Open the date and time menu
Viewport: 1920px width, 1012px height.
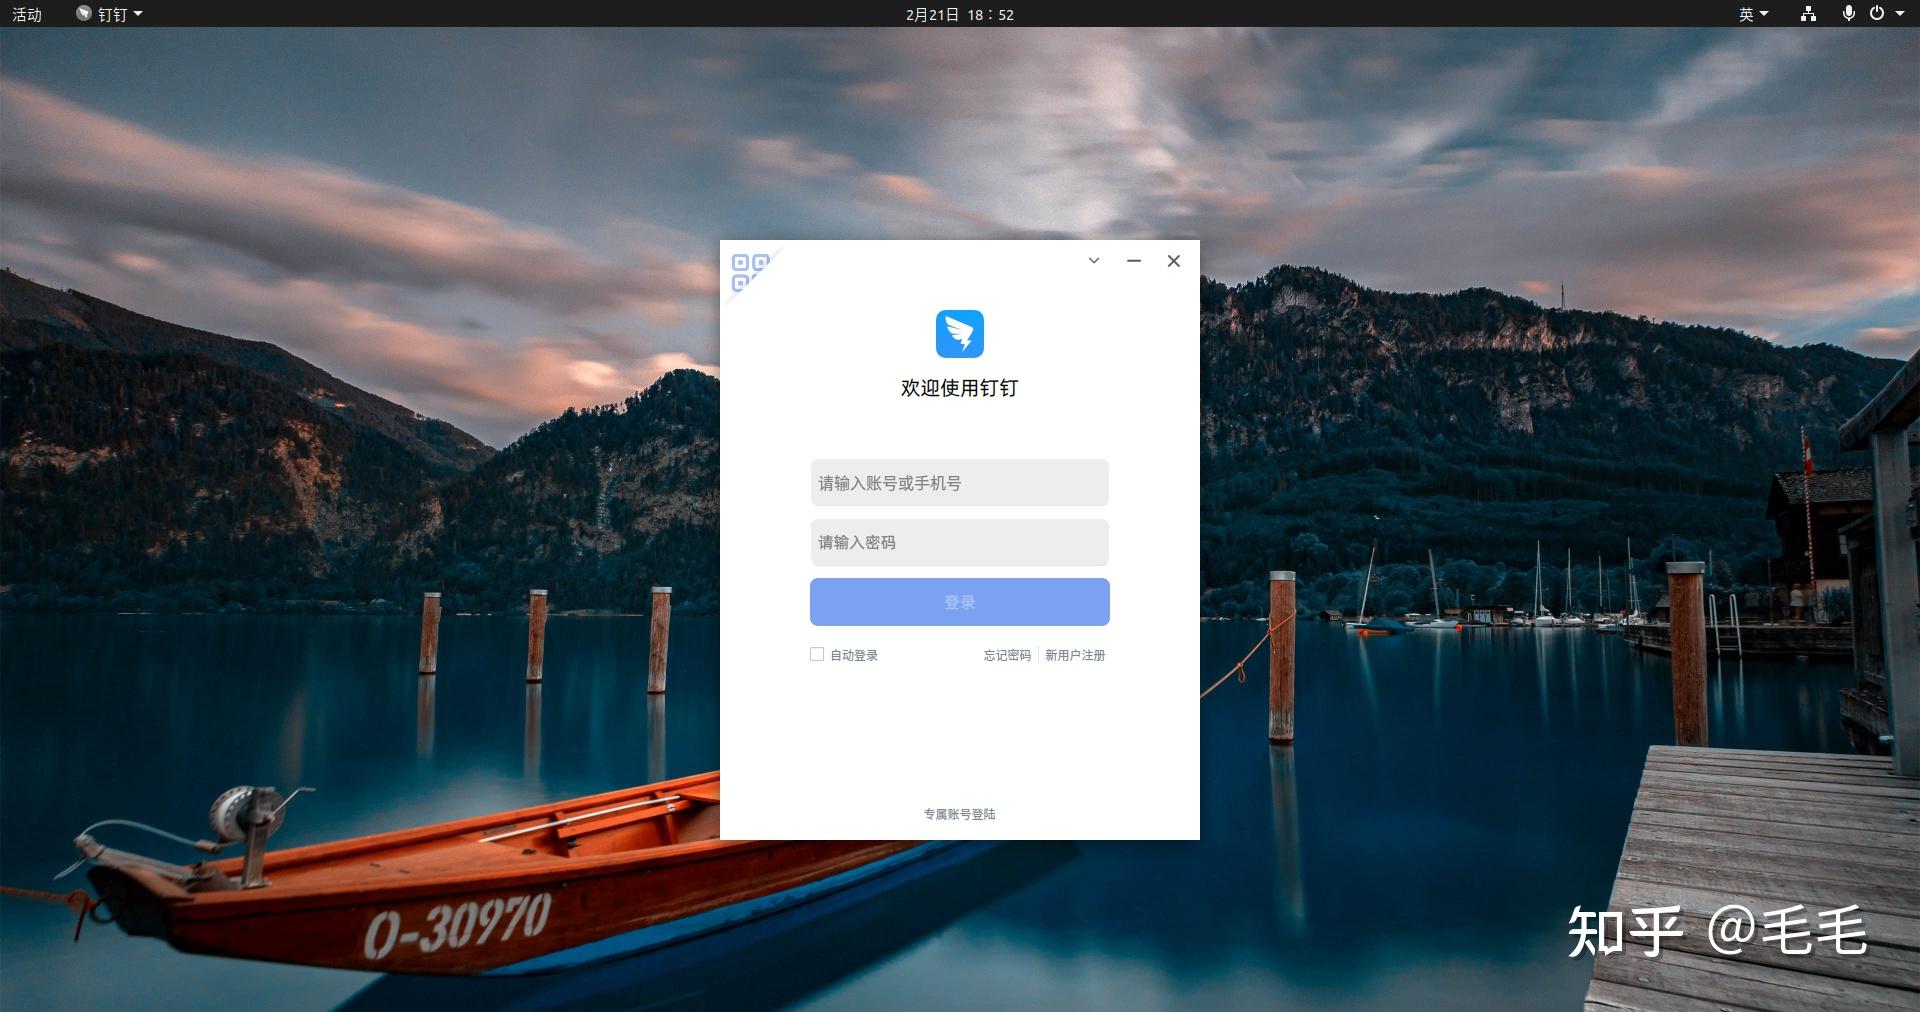(x=959, y=14)
